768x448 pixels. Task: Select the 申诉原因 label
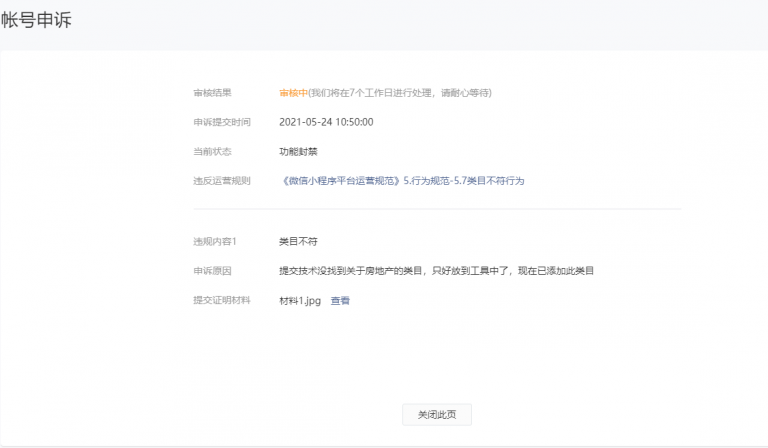click(x=212, y=271)
